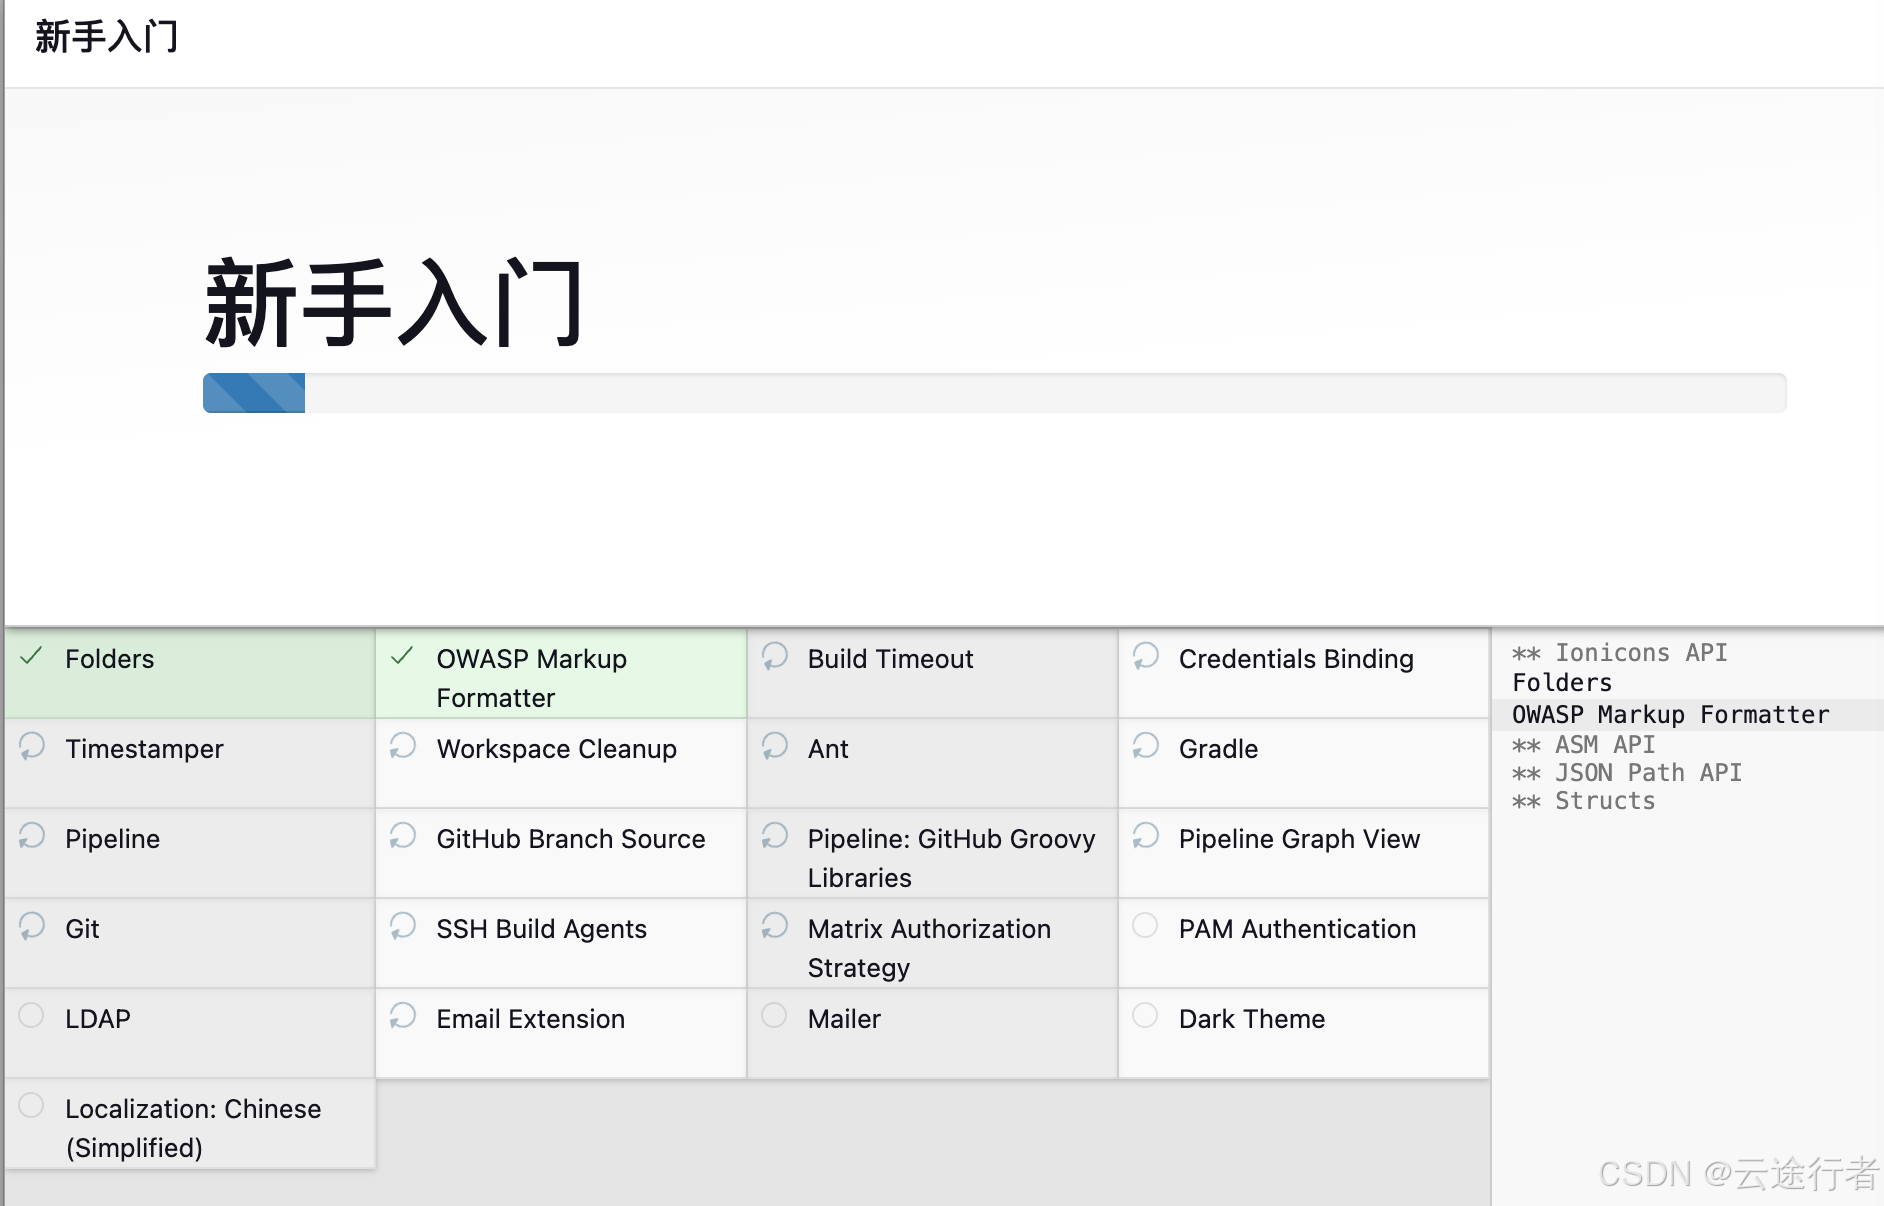
Task: Click the checkmark icon beside OWASP Markup Formatter
Action: [x=403, y=656]
